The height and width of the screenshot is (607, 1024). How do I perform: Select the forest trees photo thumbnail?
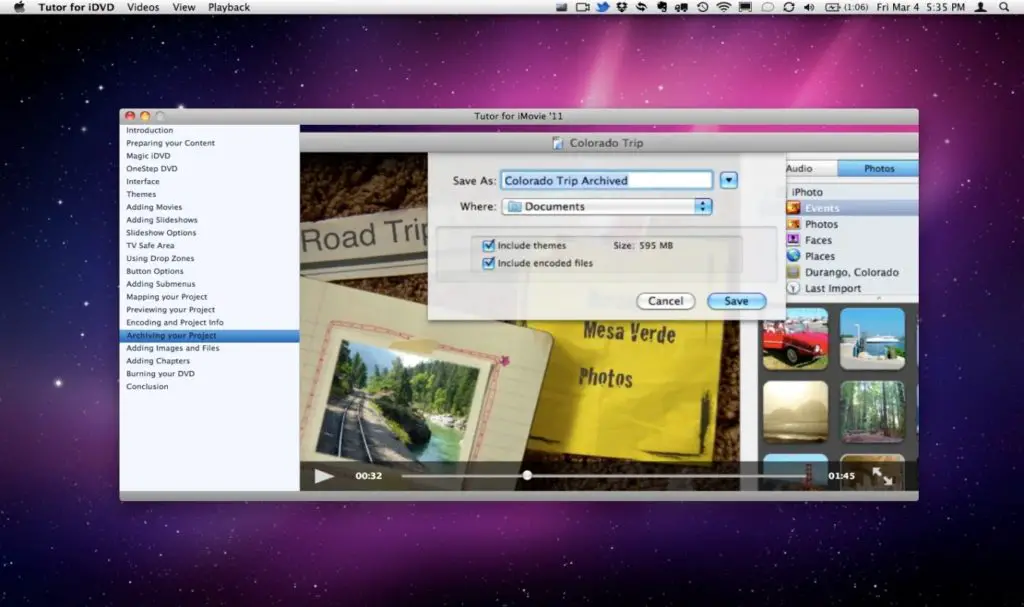872,412
